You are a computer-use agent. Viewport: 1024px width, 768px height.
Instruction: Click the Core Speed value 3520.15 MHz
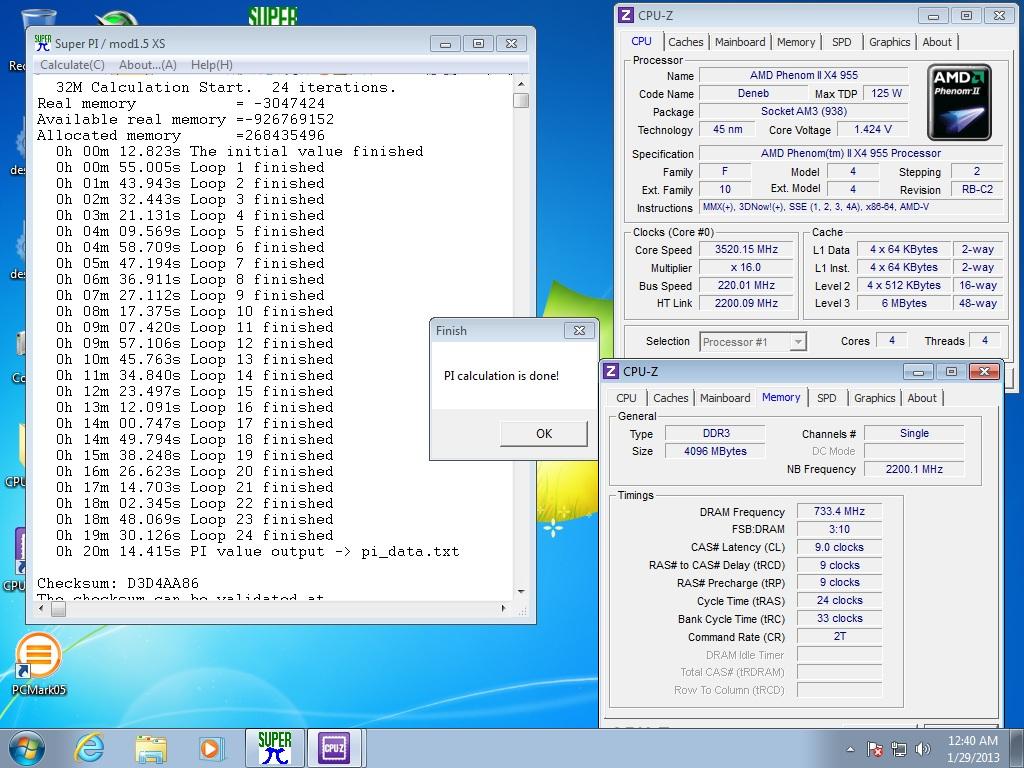coord(746,249)
